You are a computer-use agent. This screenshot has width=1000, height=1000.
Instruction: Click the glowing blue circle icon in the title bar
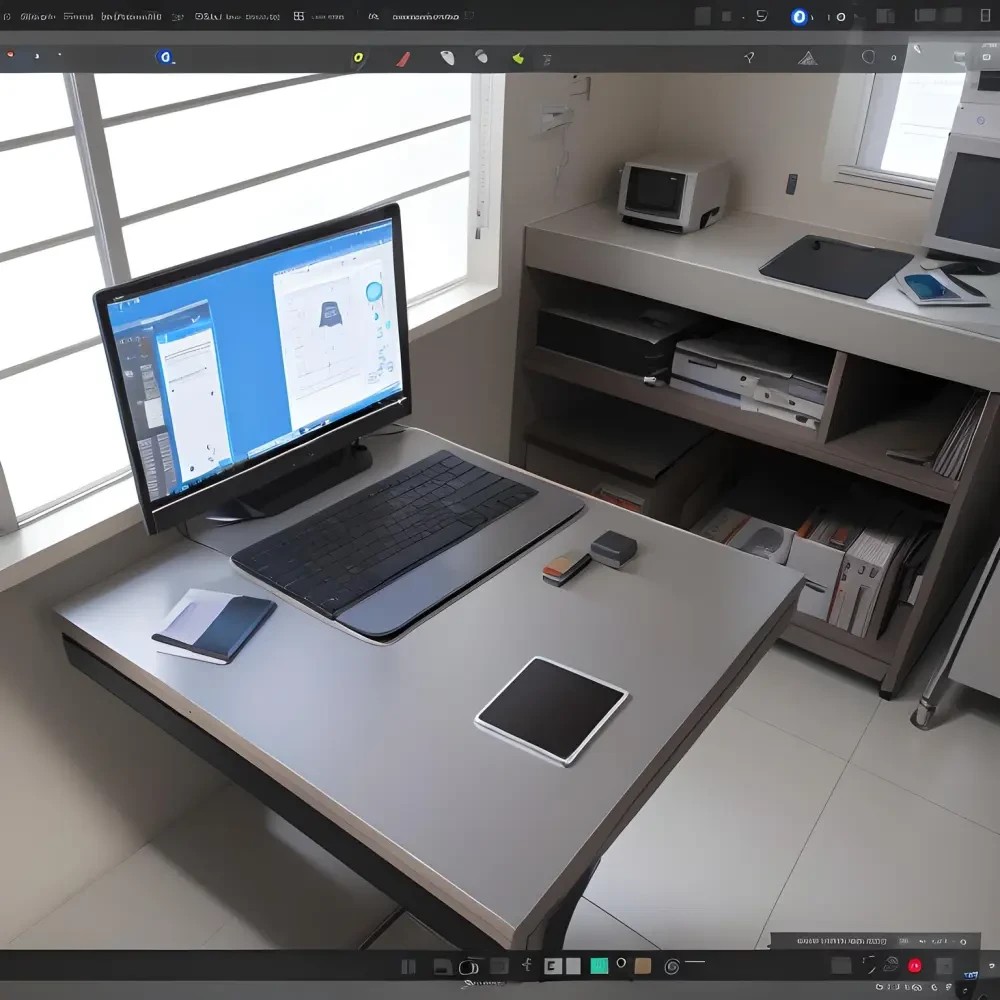click(799, 16)
